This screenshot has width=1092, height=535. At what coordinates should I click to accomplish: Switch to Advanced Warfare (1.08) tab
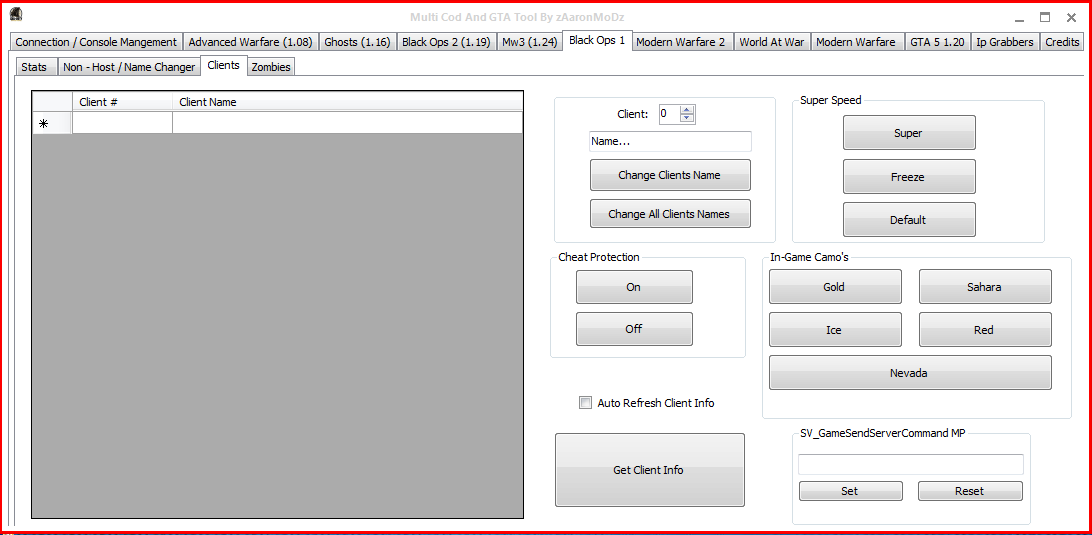pos(250,42)
